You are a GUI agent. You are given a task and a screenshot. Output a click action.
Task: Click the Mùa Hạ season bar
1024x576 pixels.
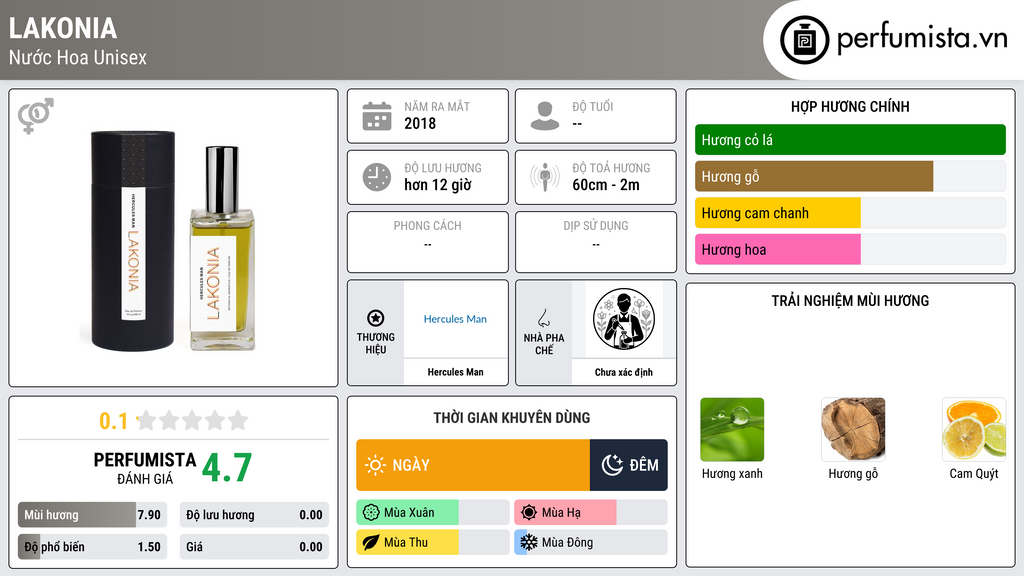click(590, 513)
